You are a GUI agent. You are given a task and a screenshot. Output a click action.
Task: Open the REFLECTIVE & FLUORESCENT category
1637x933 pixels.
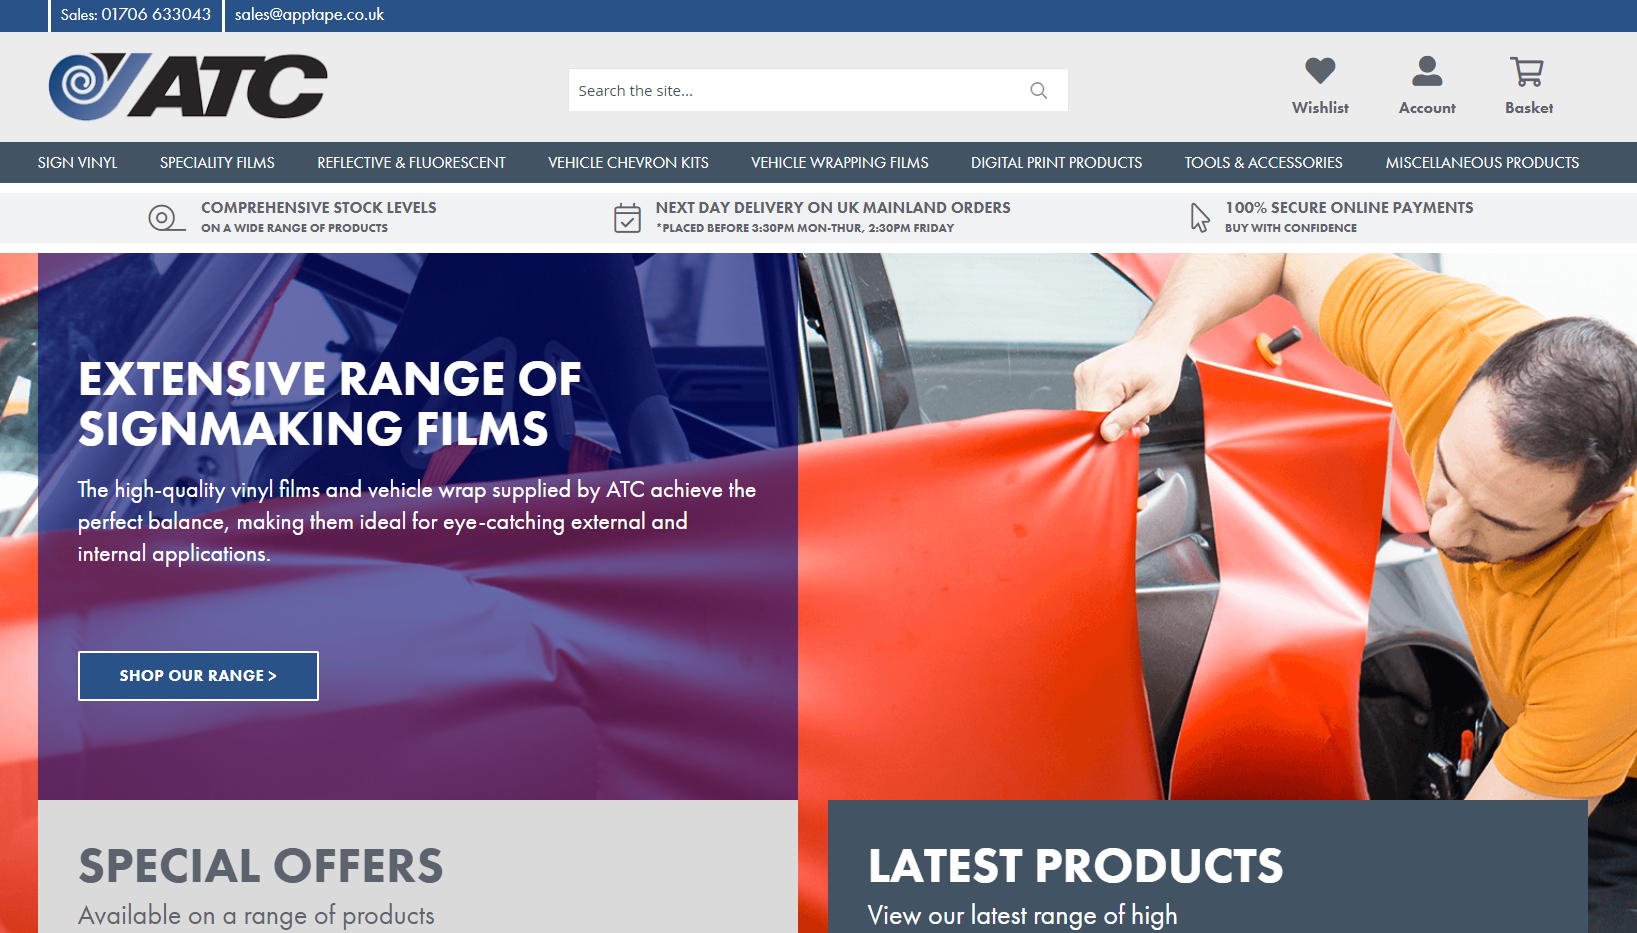tap(411, 162)
